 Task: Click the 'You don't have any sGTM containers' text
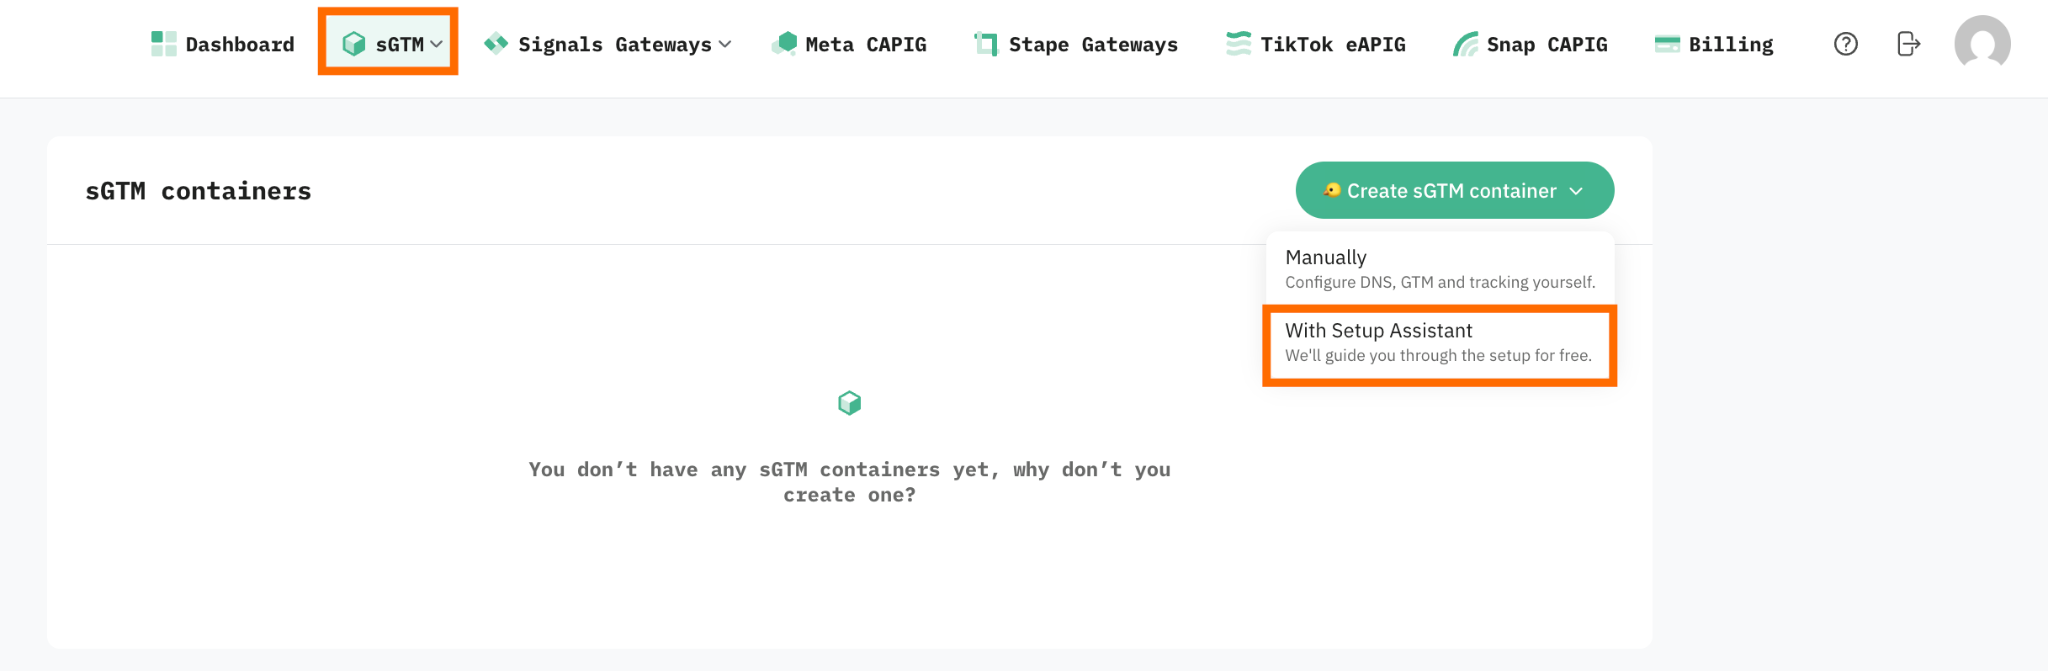point(849,482)
